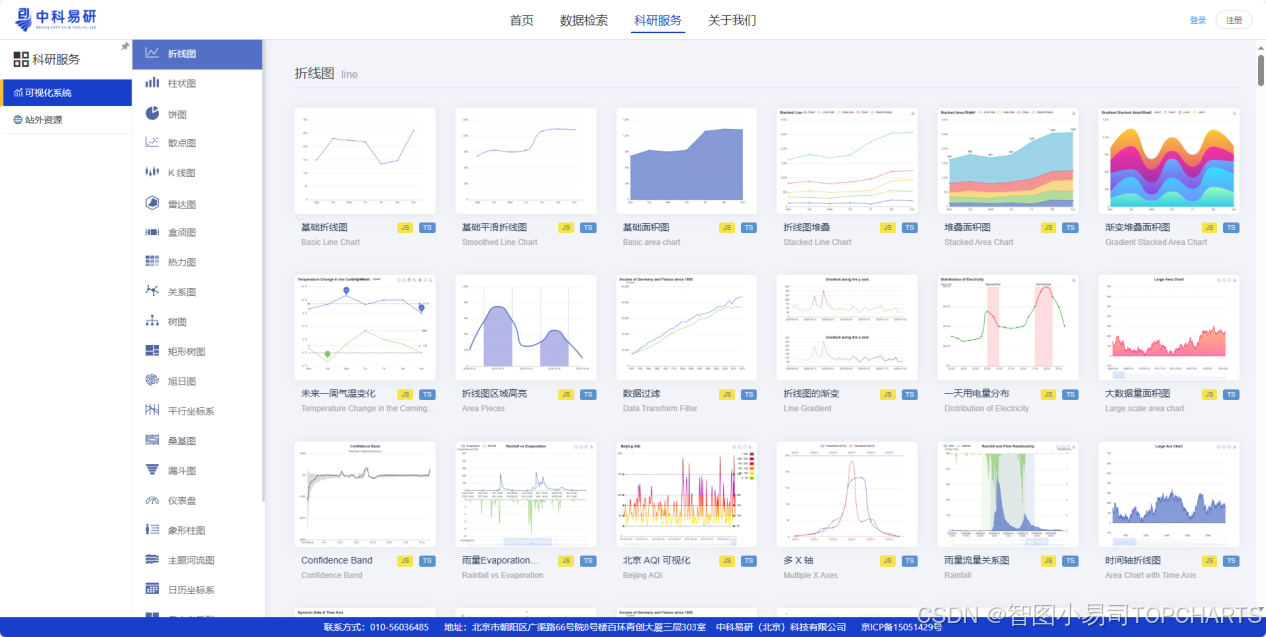Click the 主题河流图 theme river icon
Viewport: 1266px width, 637px height.
click(x=152, y=559)
